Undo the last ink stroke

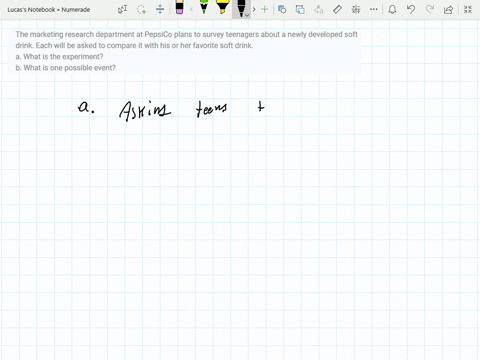pos(411,9)
